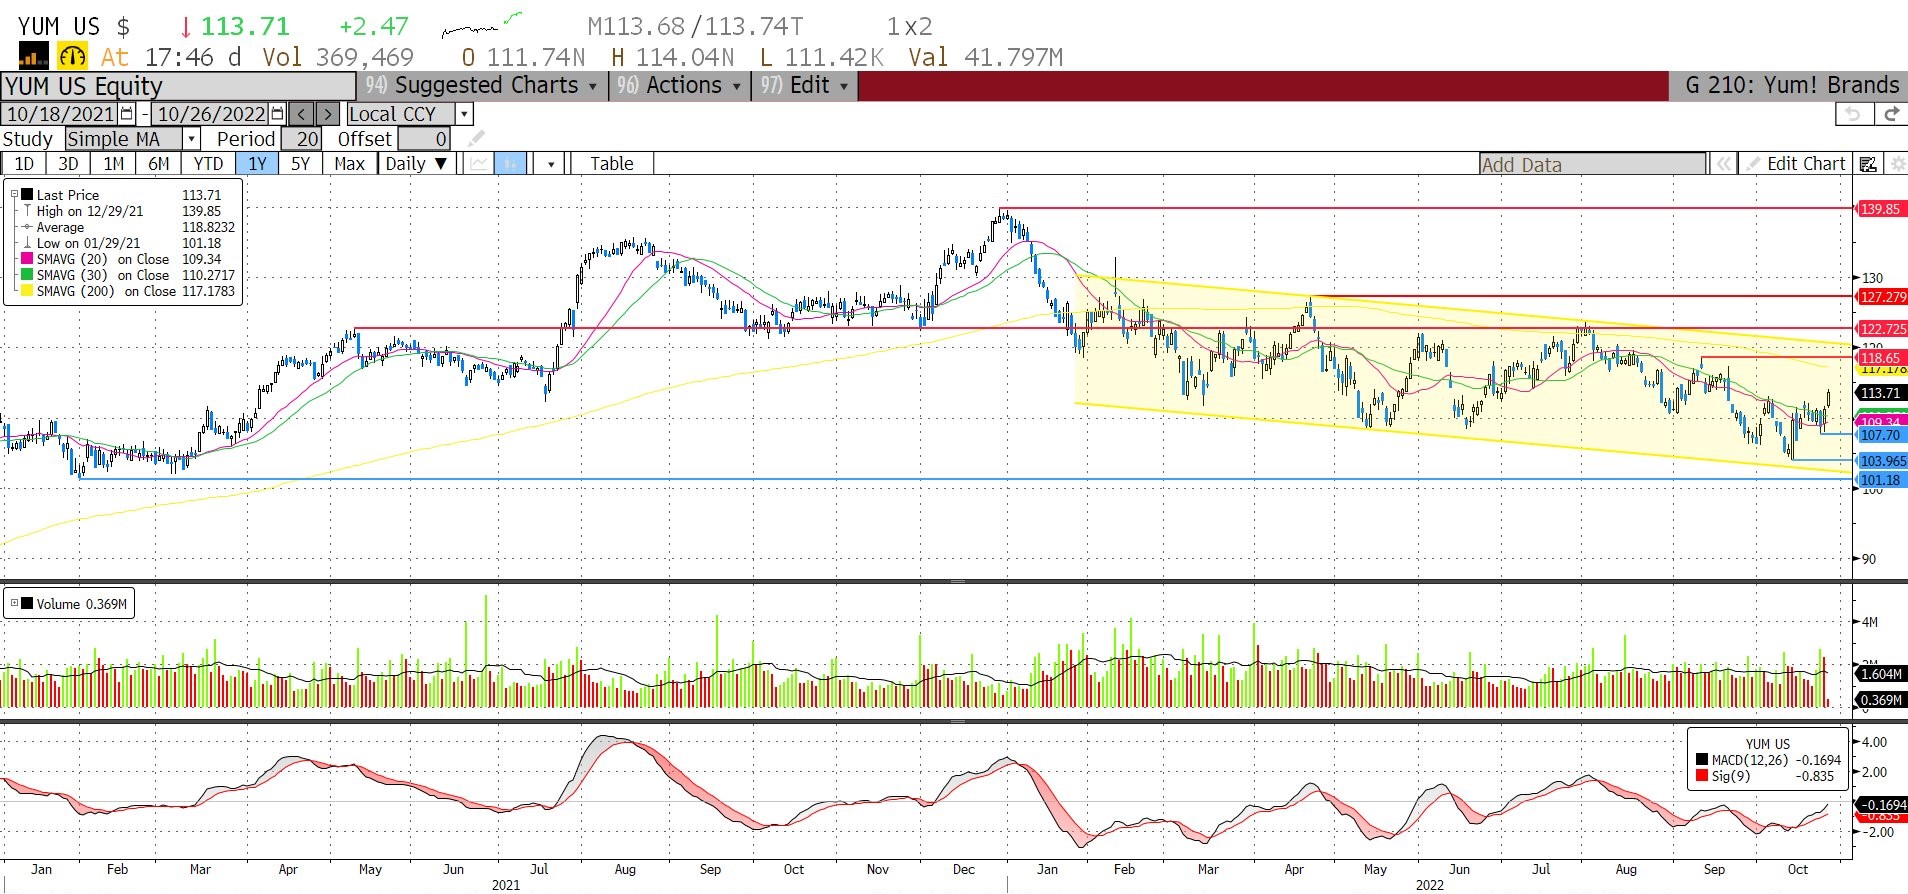Open the Edit dropdown menu
Viewport: 1908px width, 894px height.
804,86
